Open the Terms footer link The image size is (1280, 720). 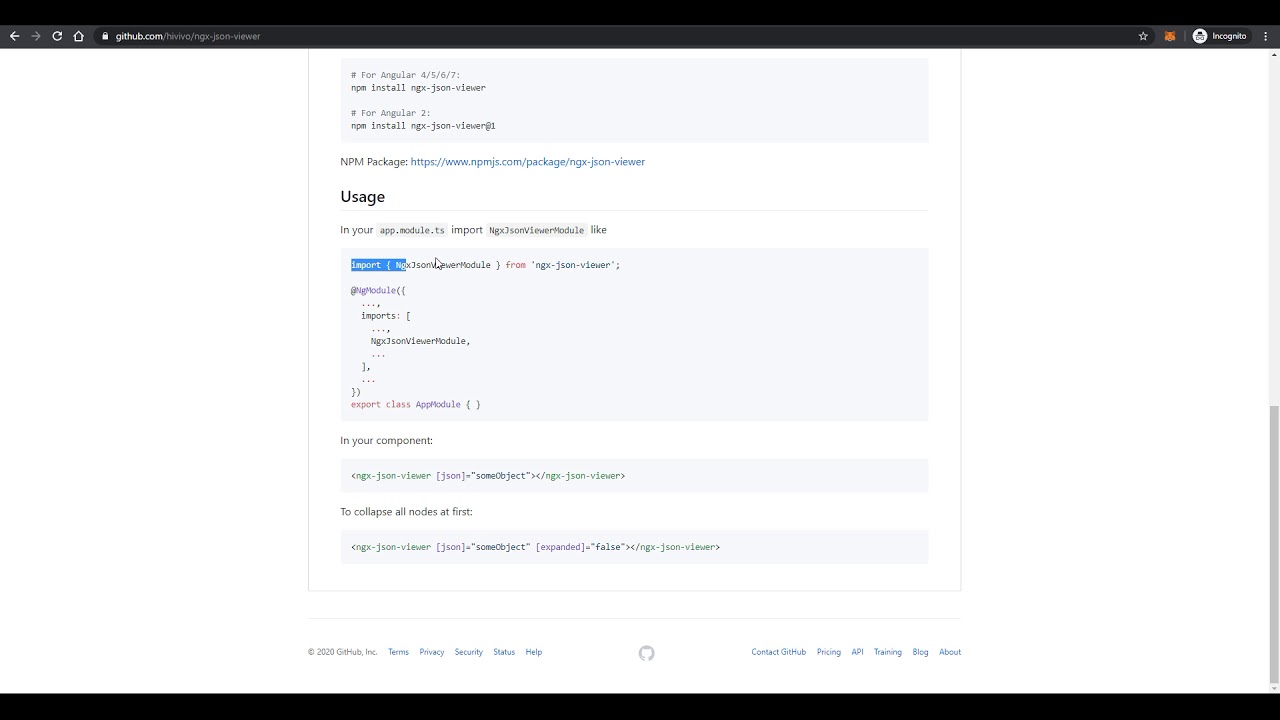tap(398, 652)
